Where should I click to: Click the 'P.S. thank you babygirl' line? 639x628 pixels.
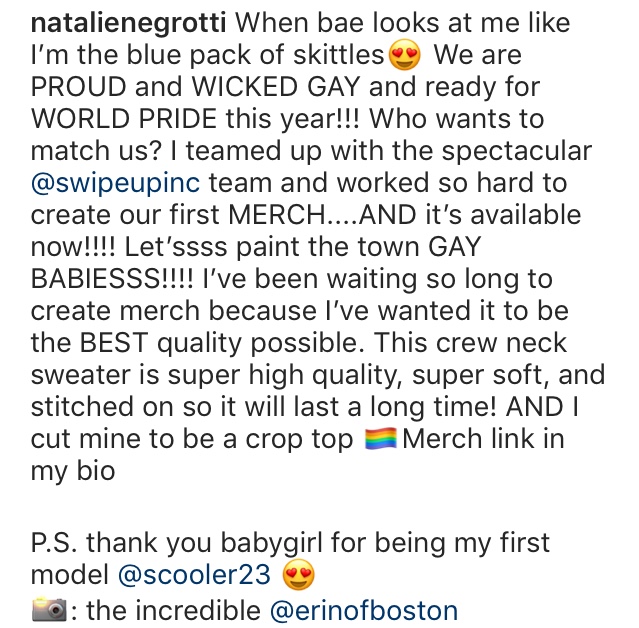click(291, 543)
